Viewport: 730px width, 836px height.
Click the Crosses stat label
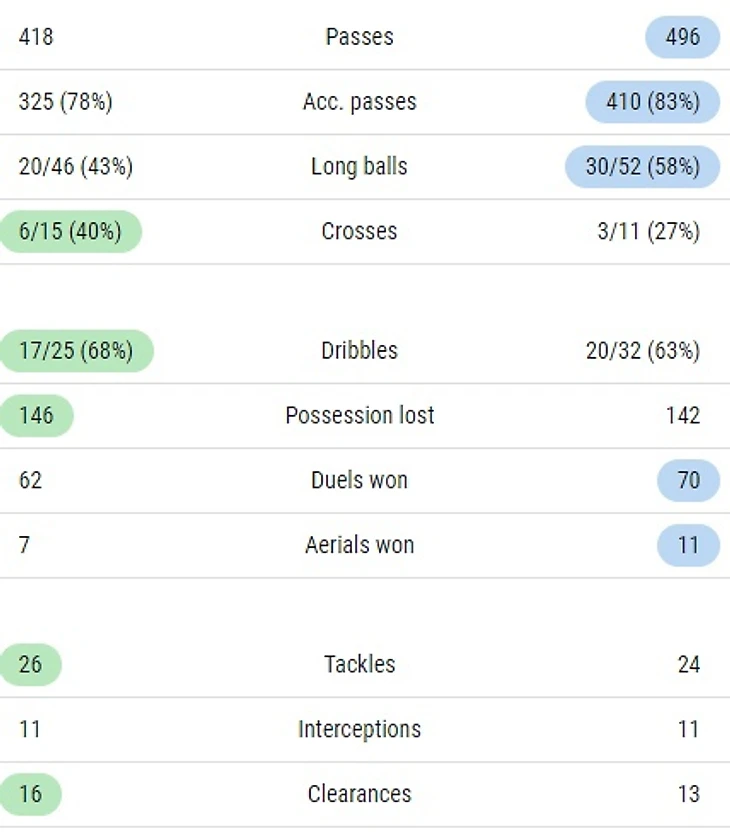360,231
